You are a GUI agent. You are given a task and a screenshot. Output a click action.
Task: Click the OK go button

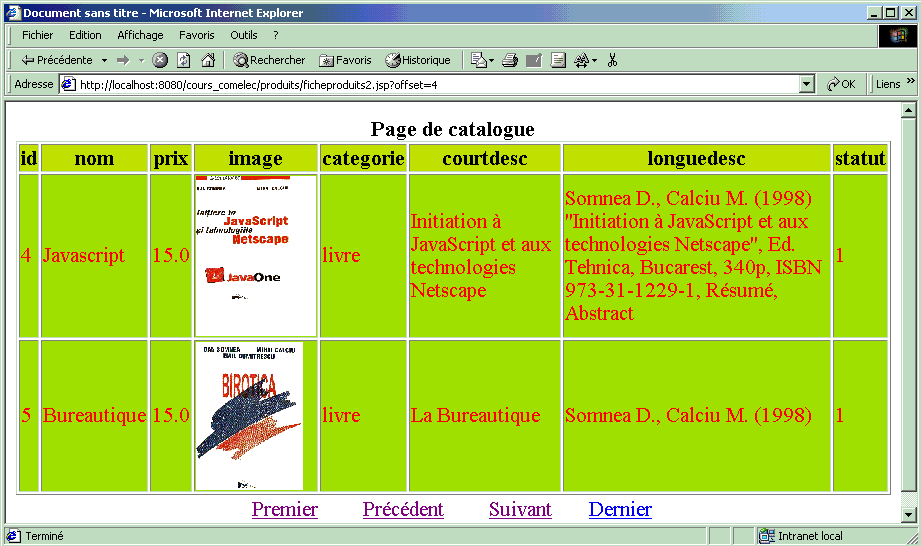pos(841,85)
